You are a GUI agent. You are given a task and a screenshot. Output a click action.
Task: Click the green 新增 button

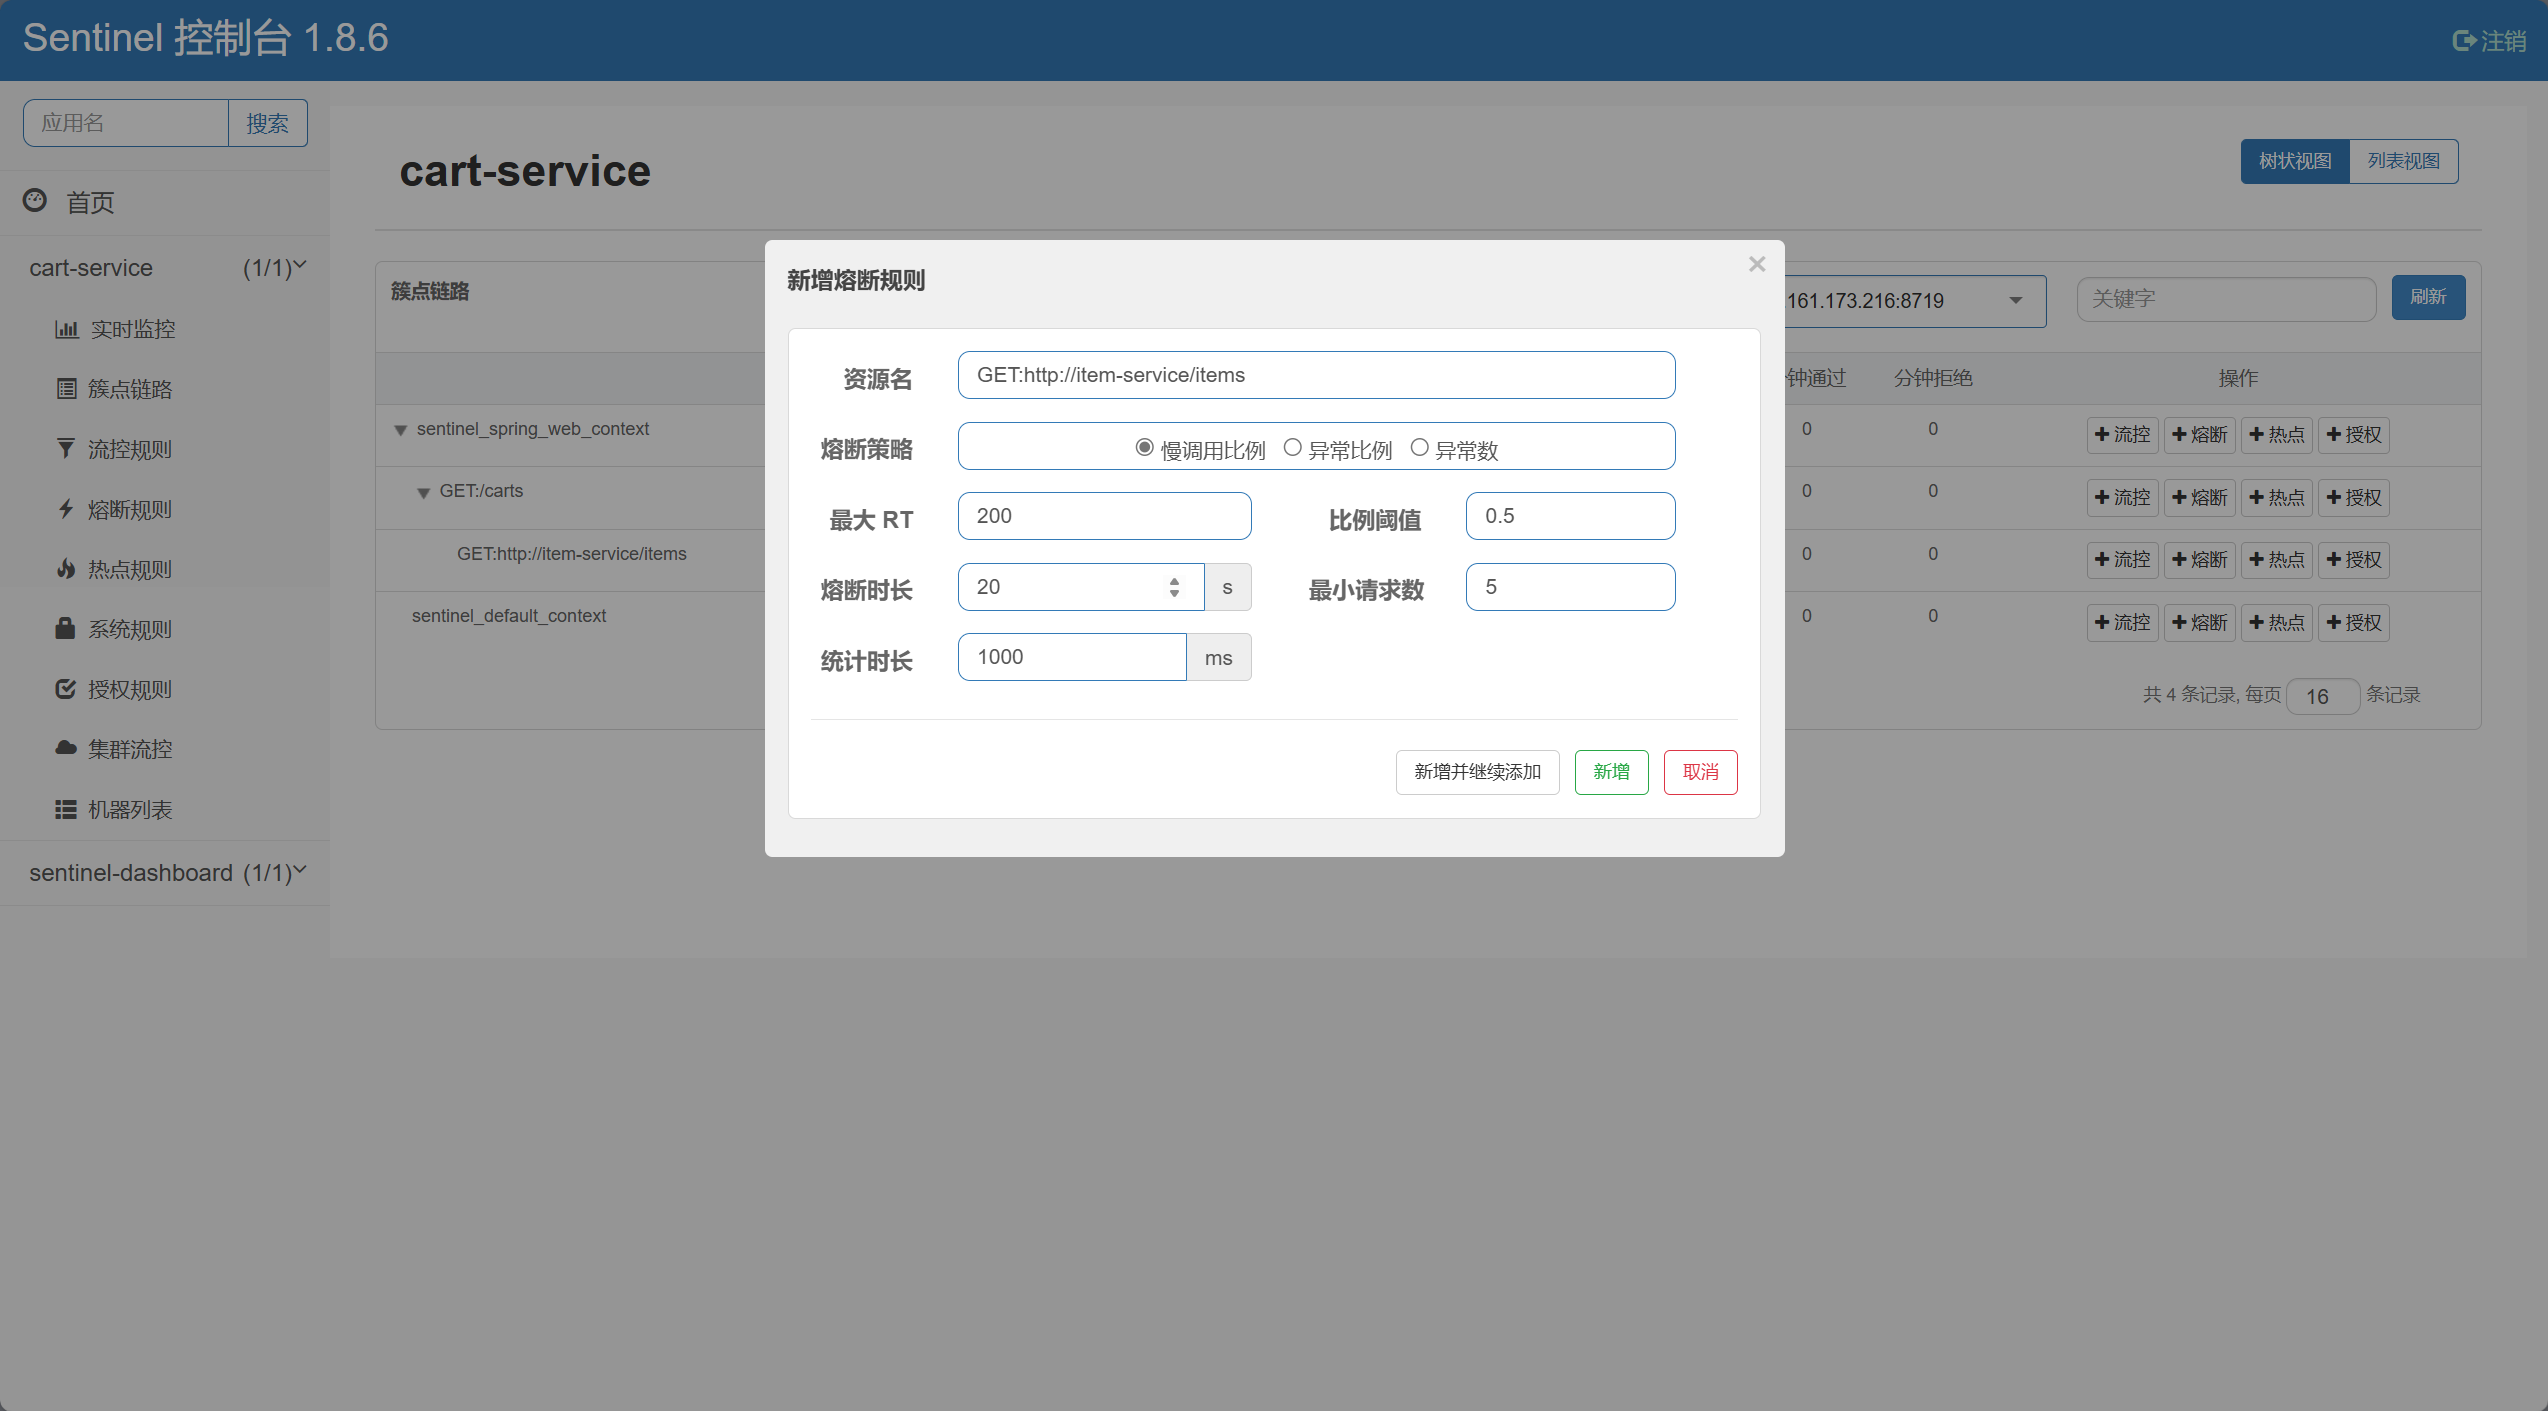(1611, 772)
